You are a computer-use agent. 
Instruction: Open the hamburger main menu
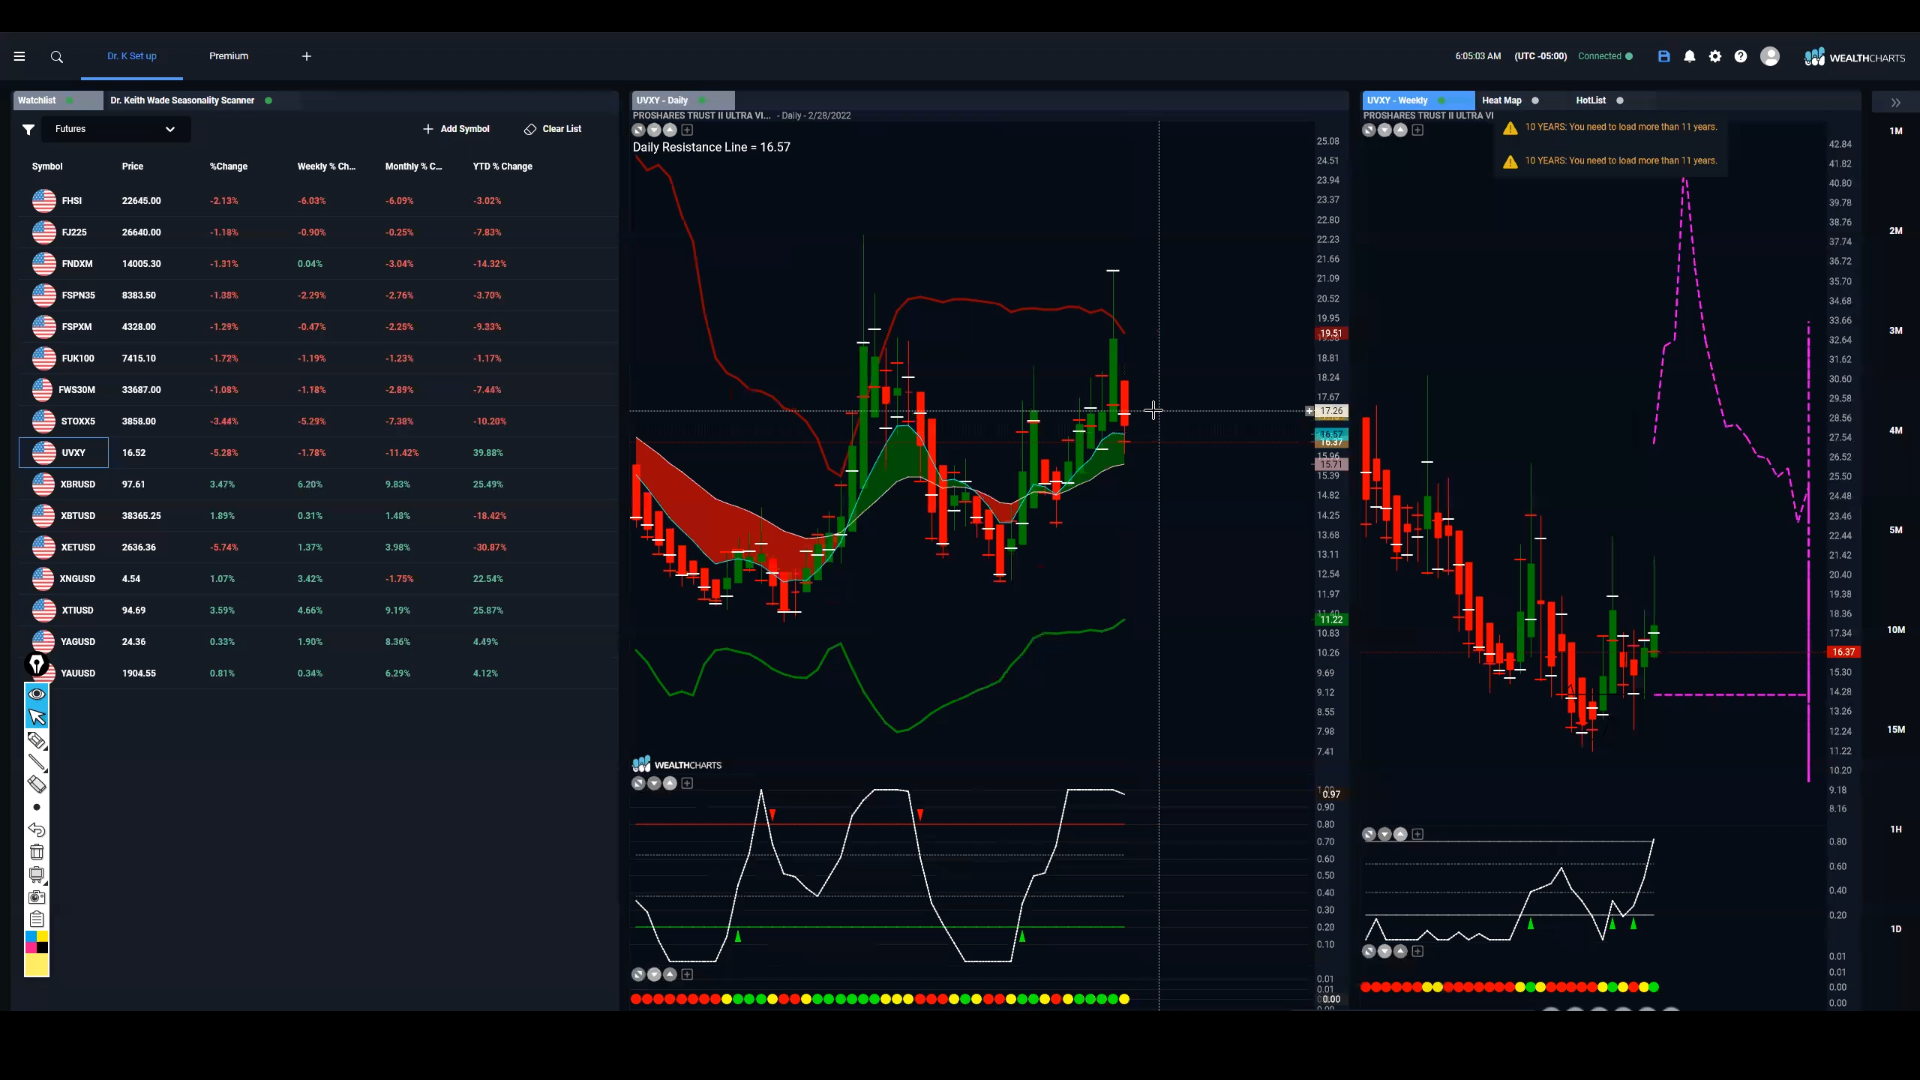coord(19,57)
